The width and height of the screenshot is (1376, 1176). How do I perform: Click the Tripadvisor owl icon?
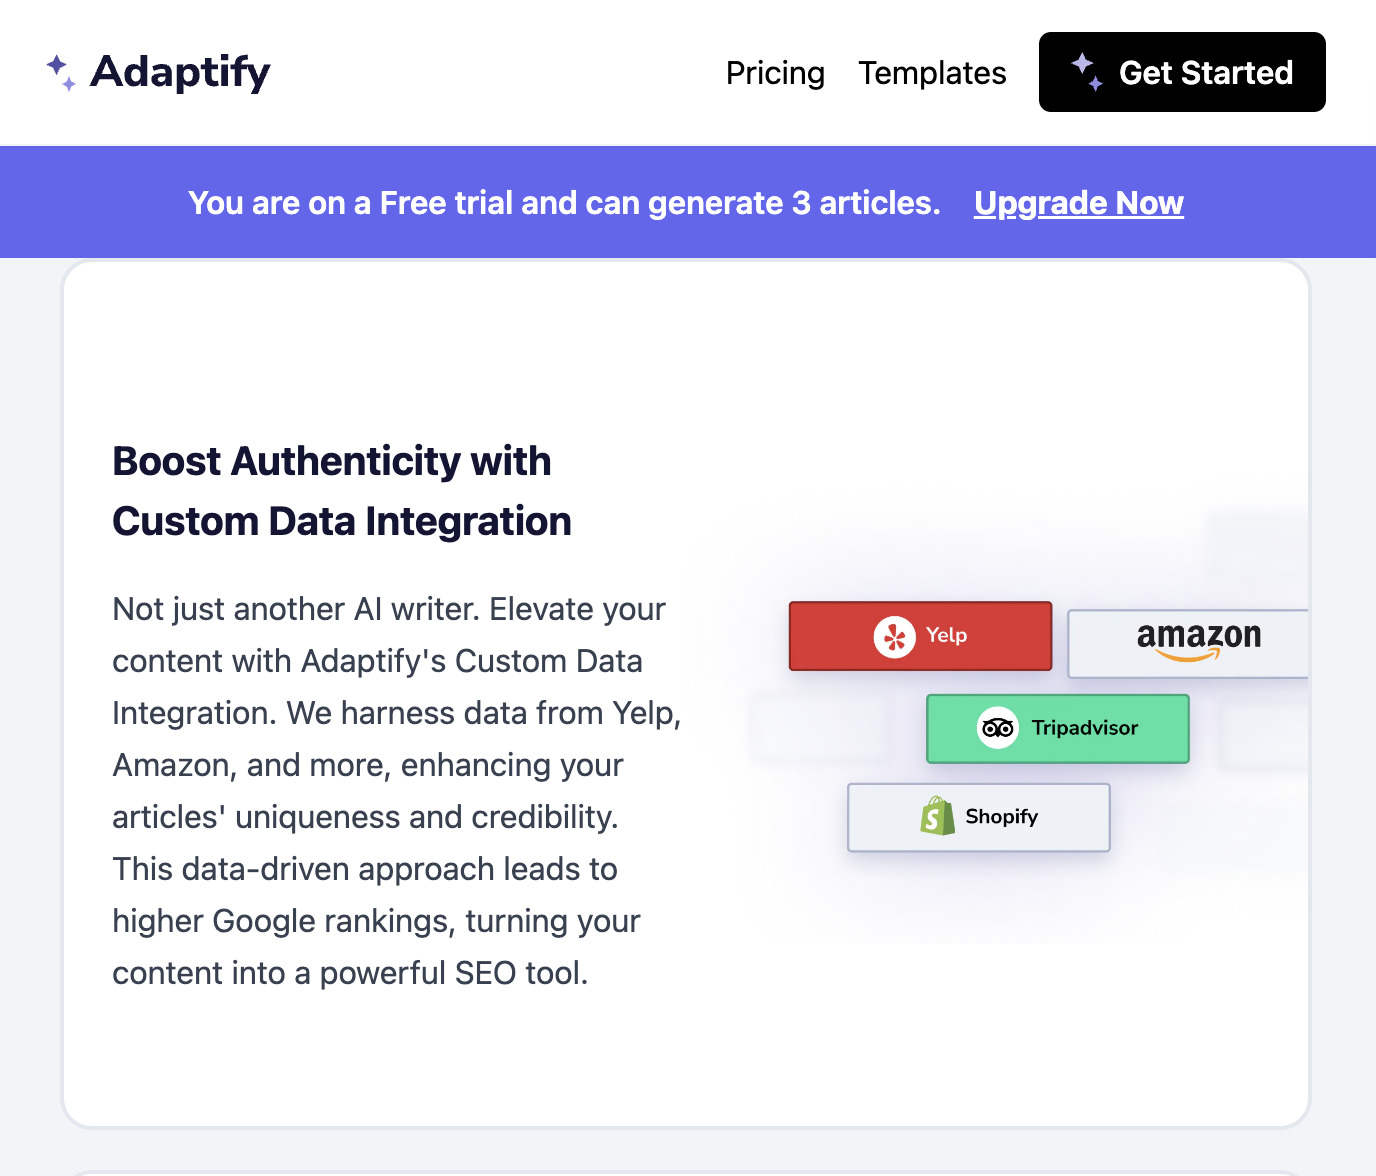[997, 728]
